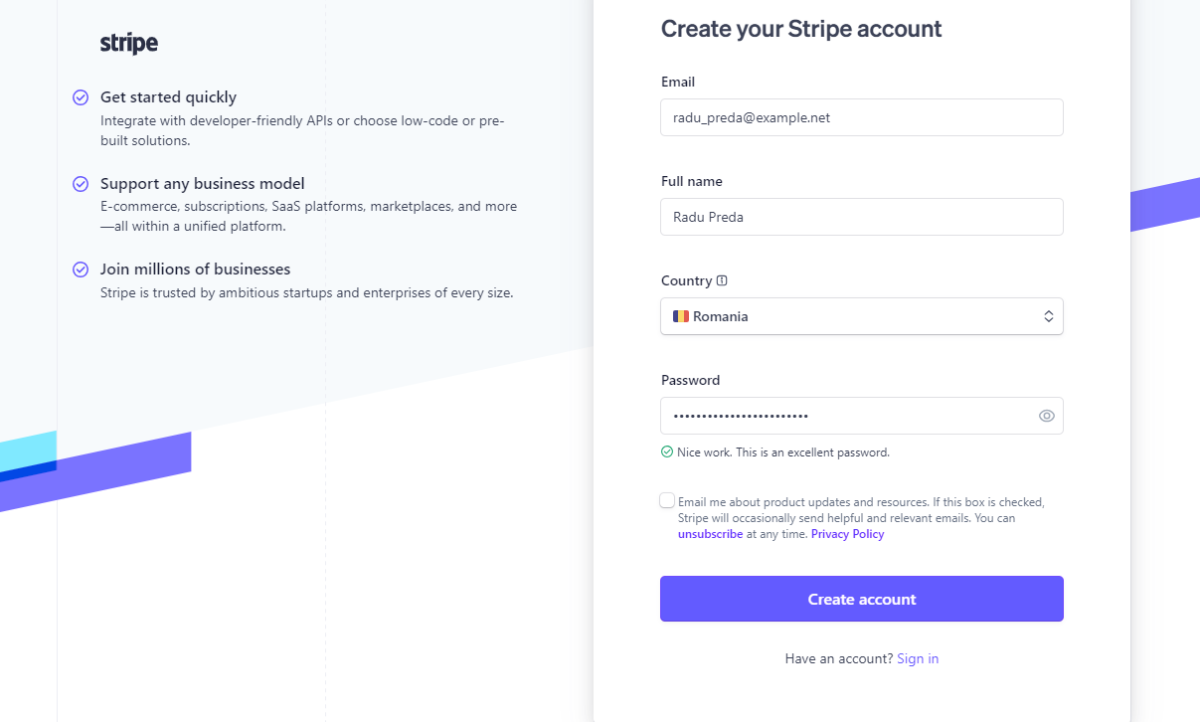Click the checkmark icon beside Support any business model
Screen dimensions: 1200x722
pyautogui.click(x=81, y=184)
